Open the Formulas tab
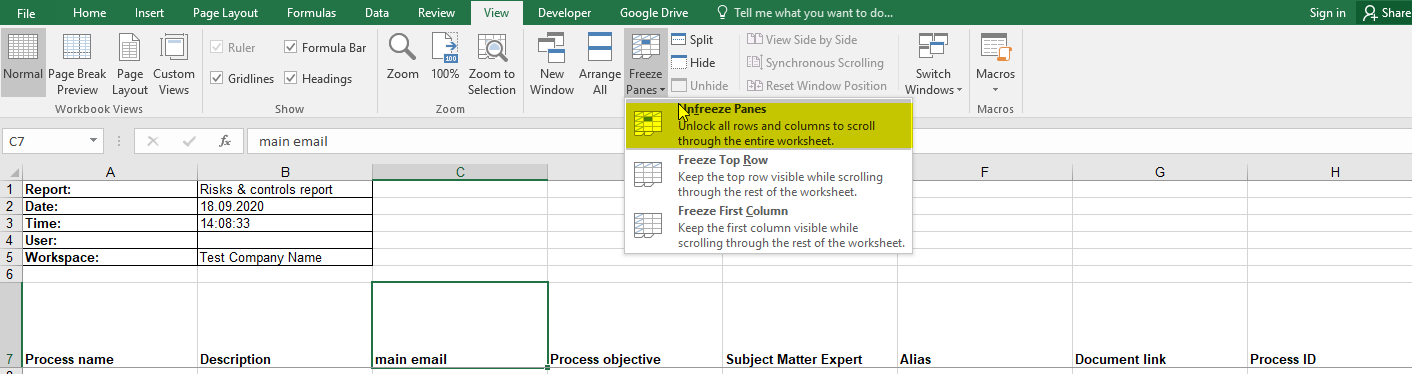This screenshot has width=1412, height=374. click(x=311, y=13)
